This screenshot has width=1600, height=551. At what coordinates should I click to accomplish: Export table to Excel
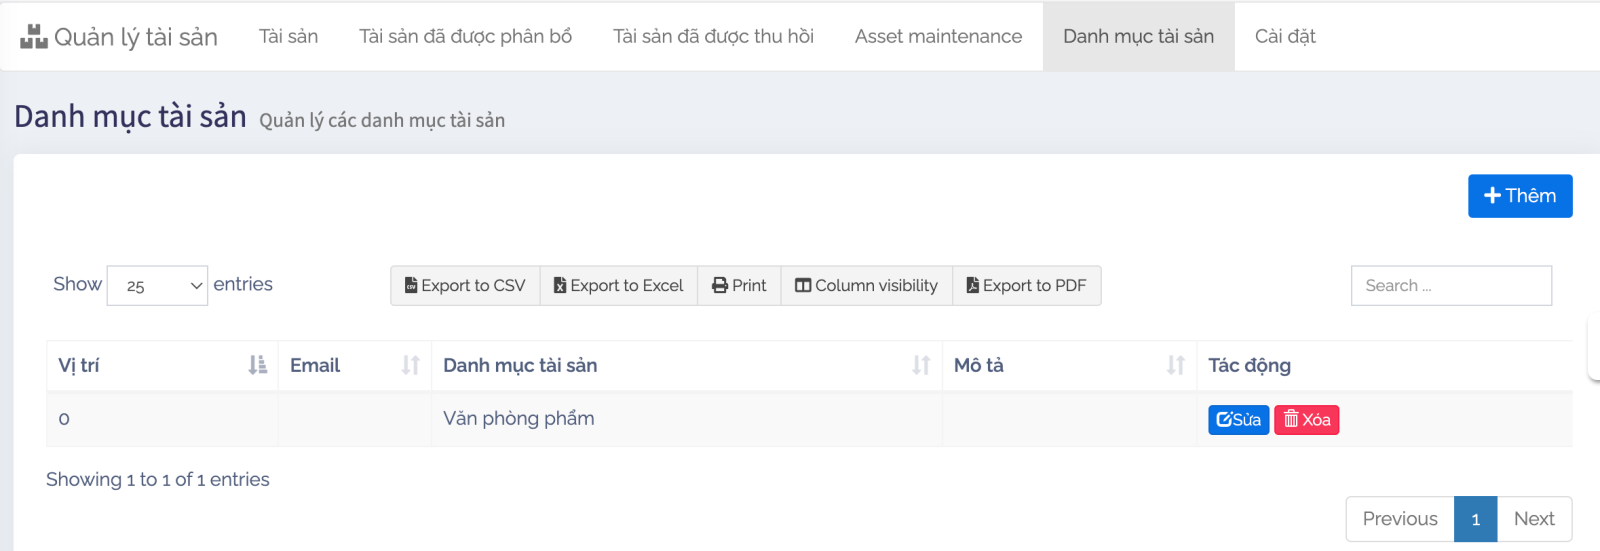tap(619, 286)
